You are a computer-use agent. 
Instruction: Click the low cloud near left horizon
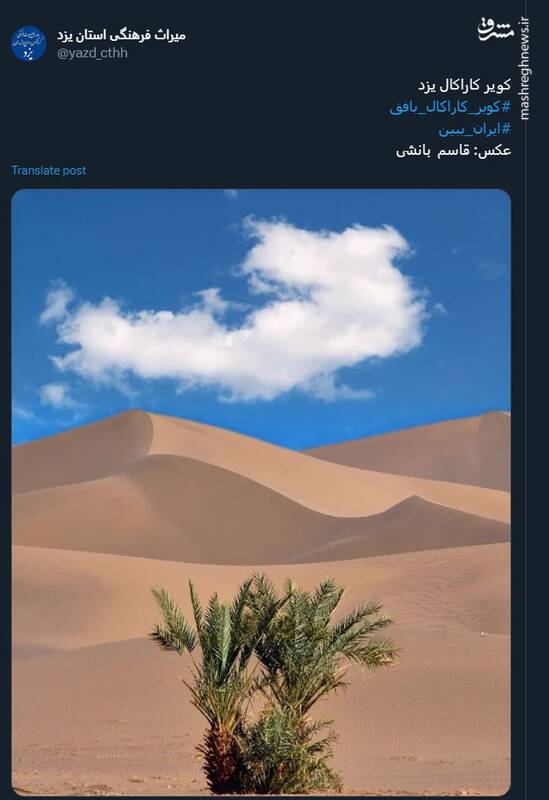coord(56,395)
